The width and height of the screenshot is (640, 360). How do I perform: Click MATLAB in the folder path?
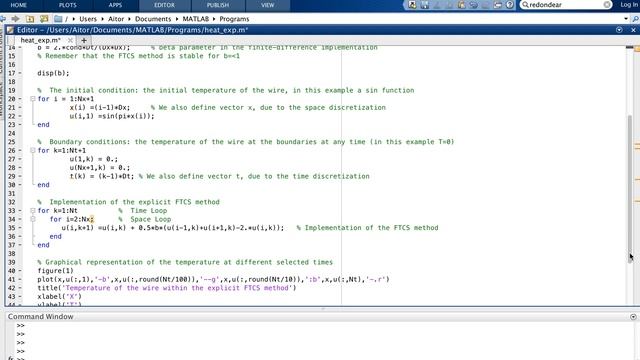pyautogui.click(x=196, y=19)
